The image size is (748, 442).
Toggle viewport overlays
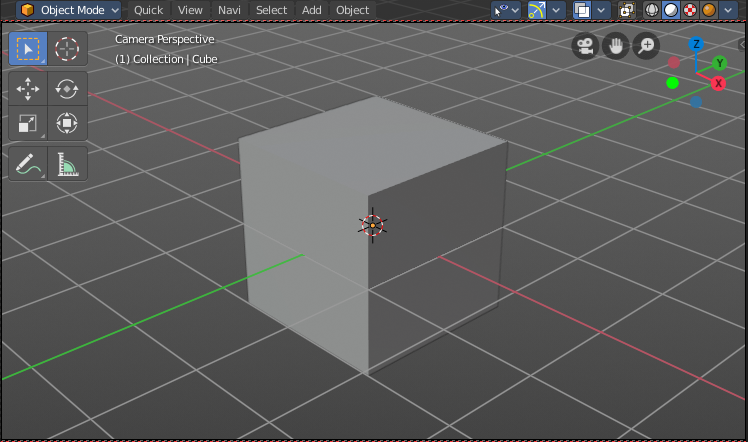582,10
